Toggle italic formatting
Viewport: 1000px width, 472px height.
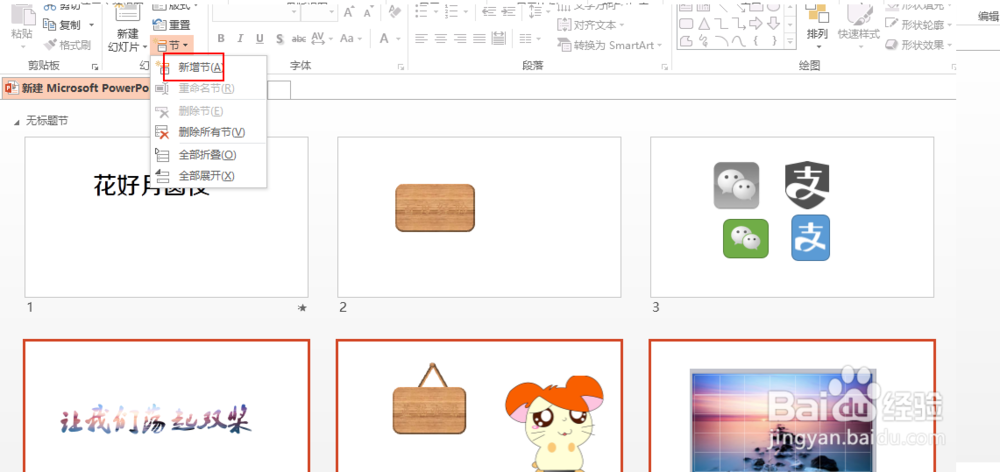[240, 39]
